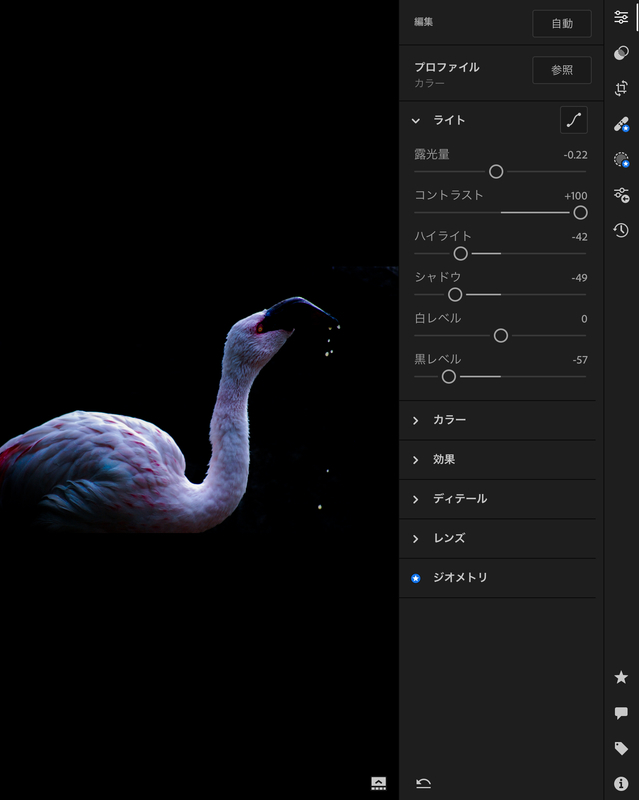The image size is (639, 800).
Task: Click the contrast value +100
Action: (575, 196)
